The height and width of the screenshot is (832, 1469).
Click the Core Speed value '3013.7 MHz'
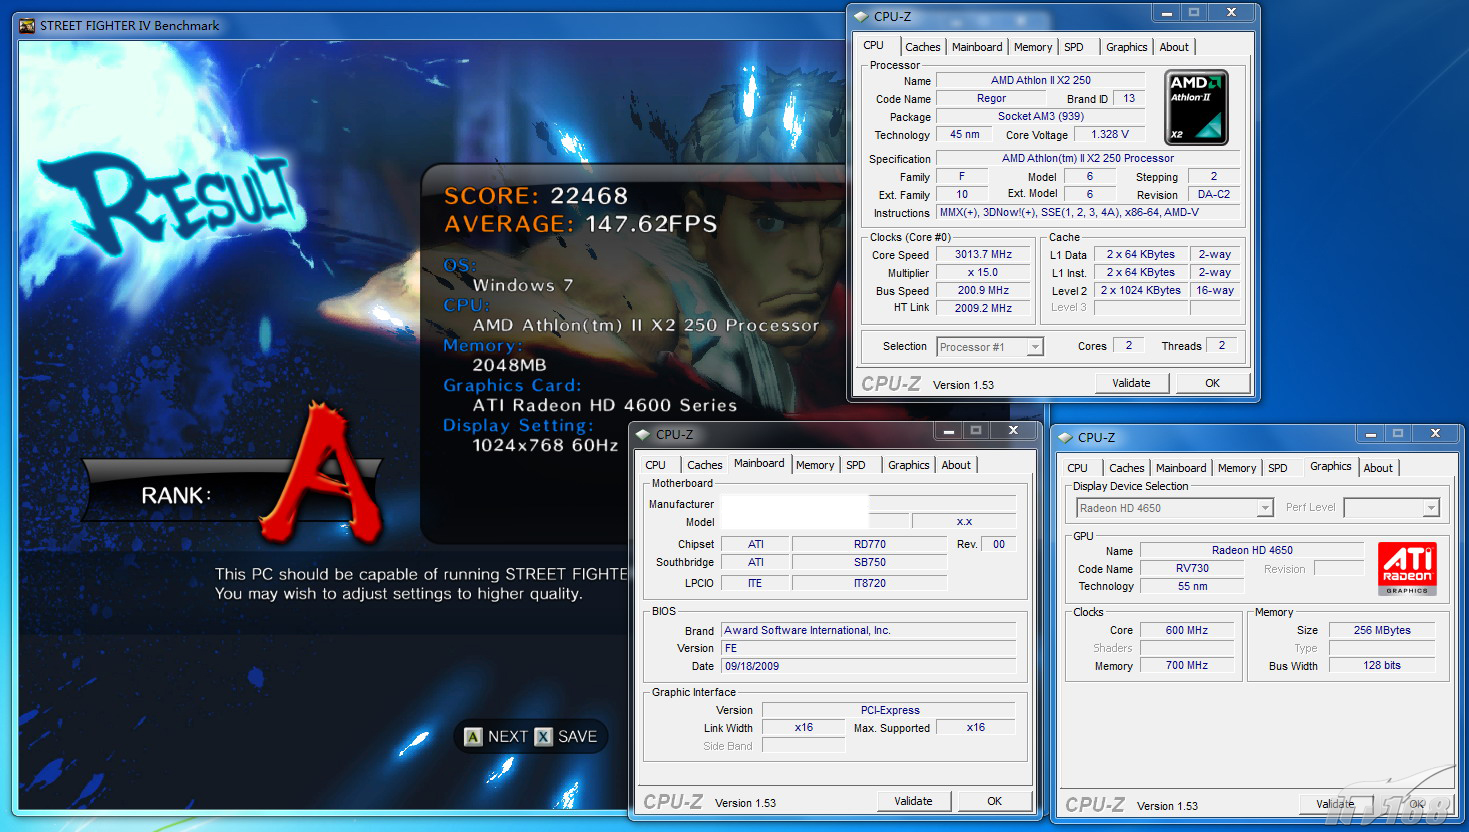point(983,254)
